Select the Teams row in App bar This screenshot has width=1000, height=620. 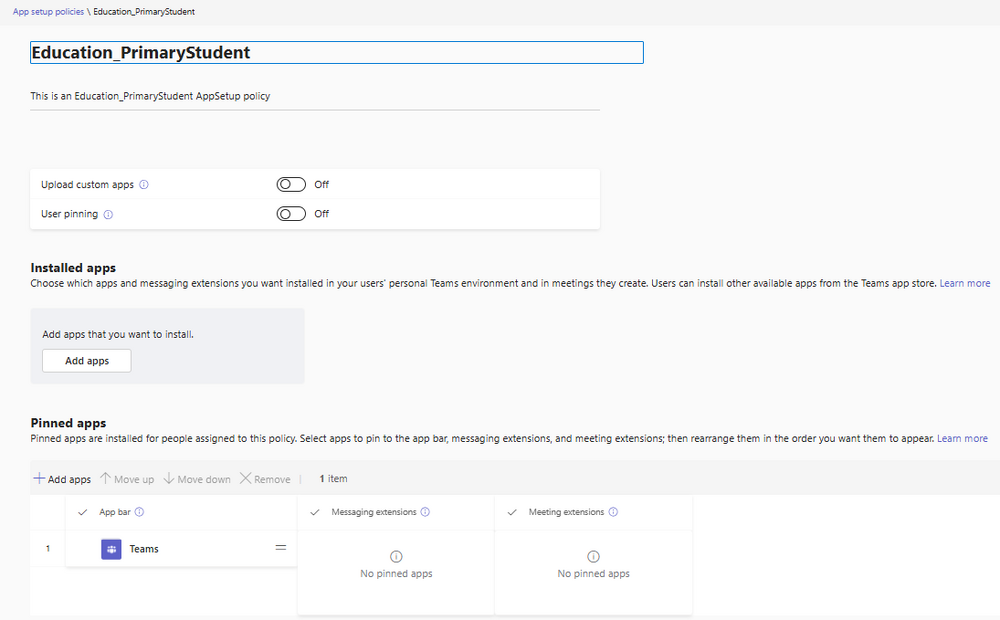click(x=181, y=549)
